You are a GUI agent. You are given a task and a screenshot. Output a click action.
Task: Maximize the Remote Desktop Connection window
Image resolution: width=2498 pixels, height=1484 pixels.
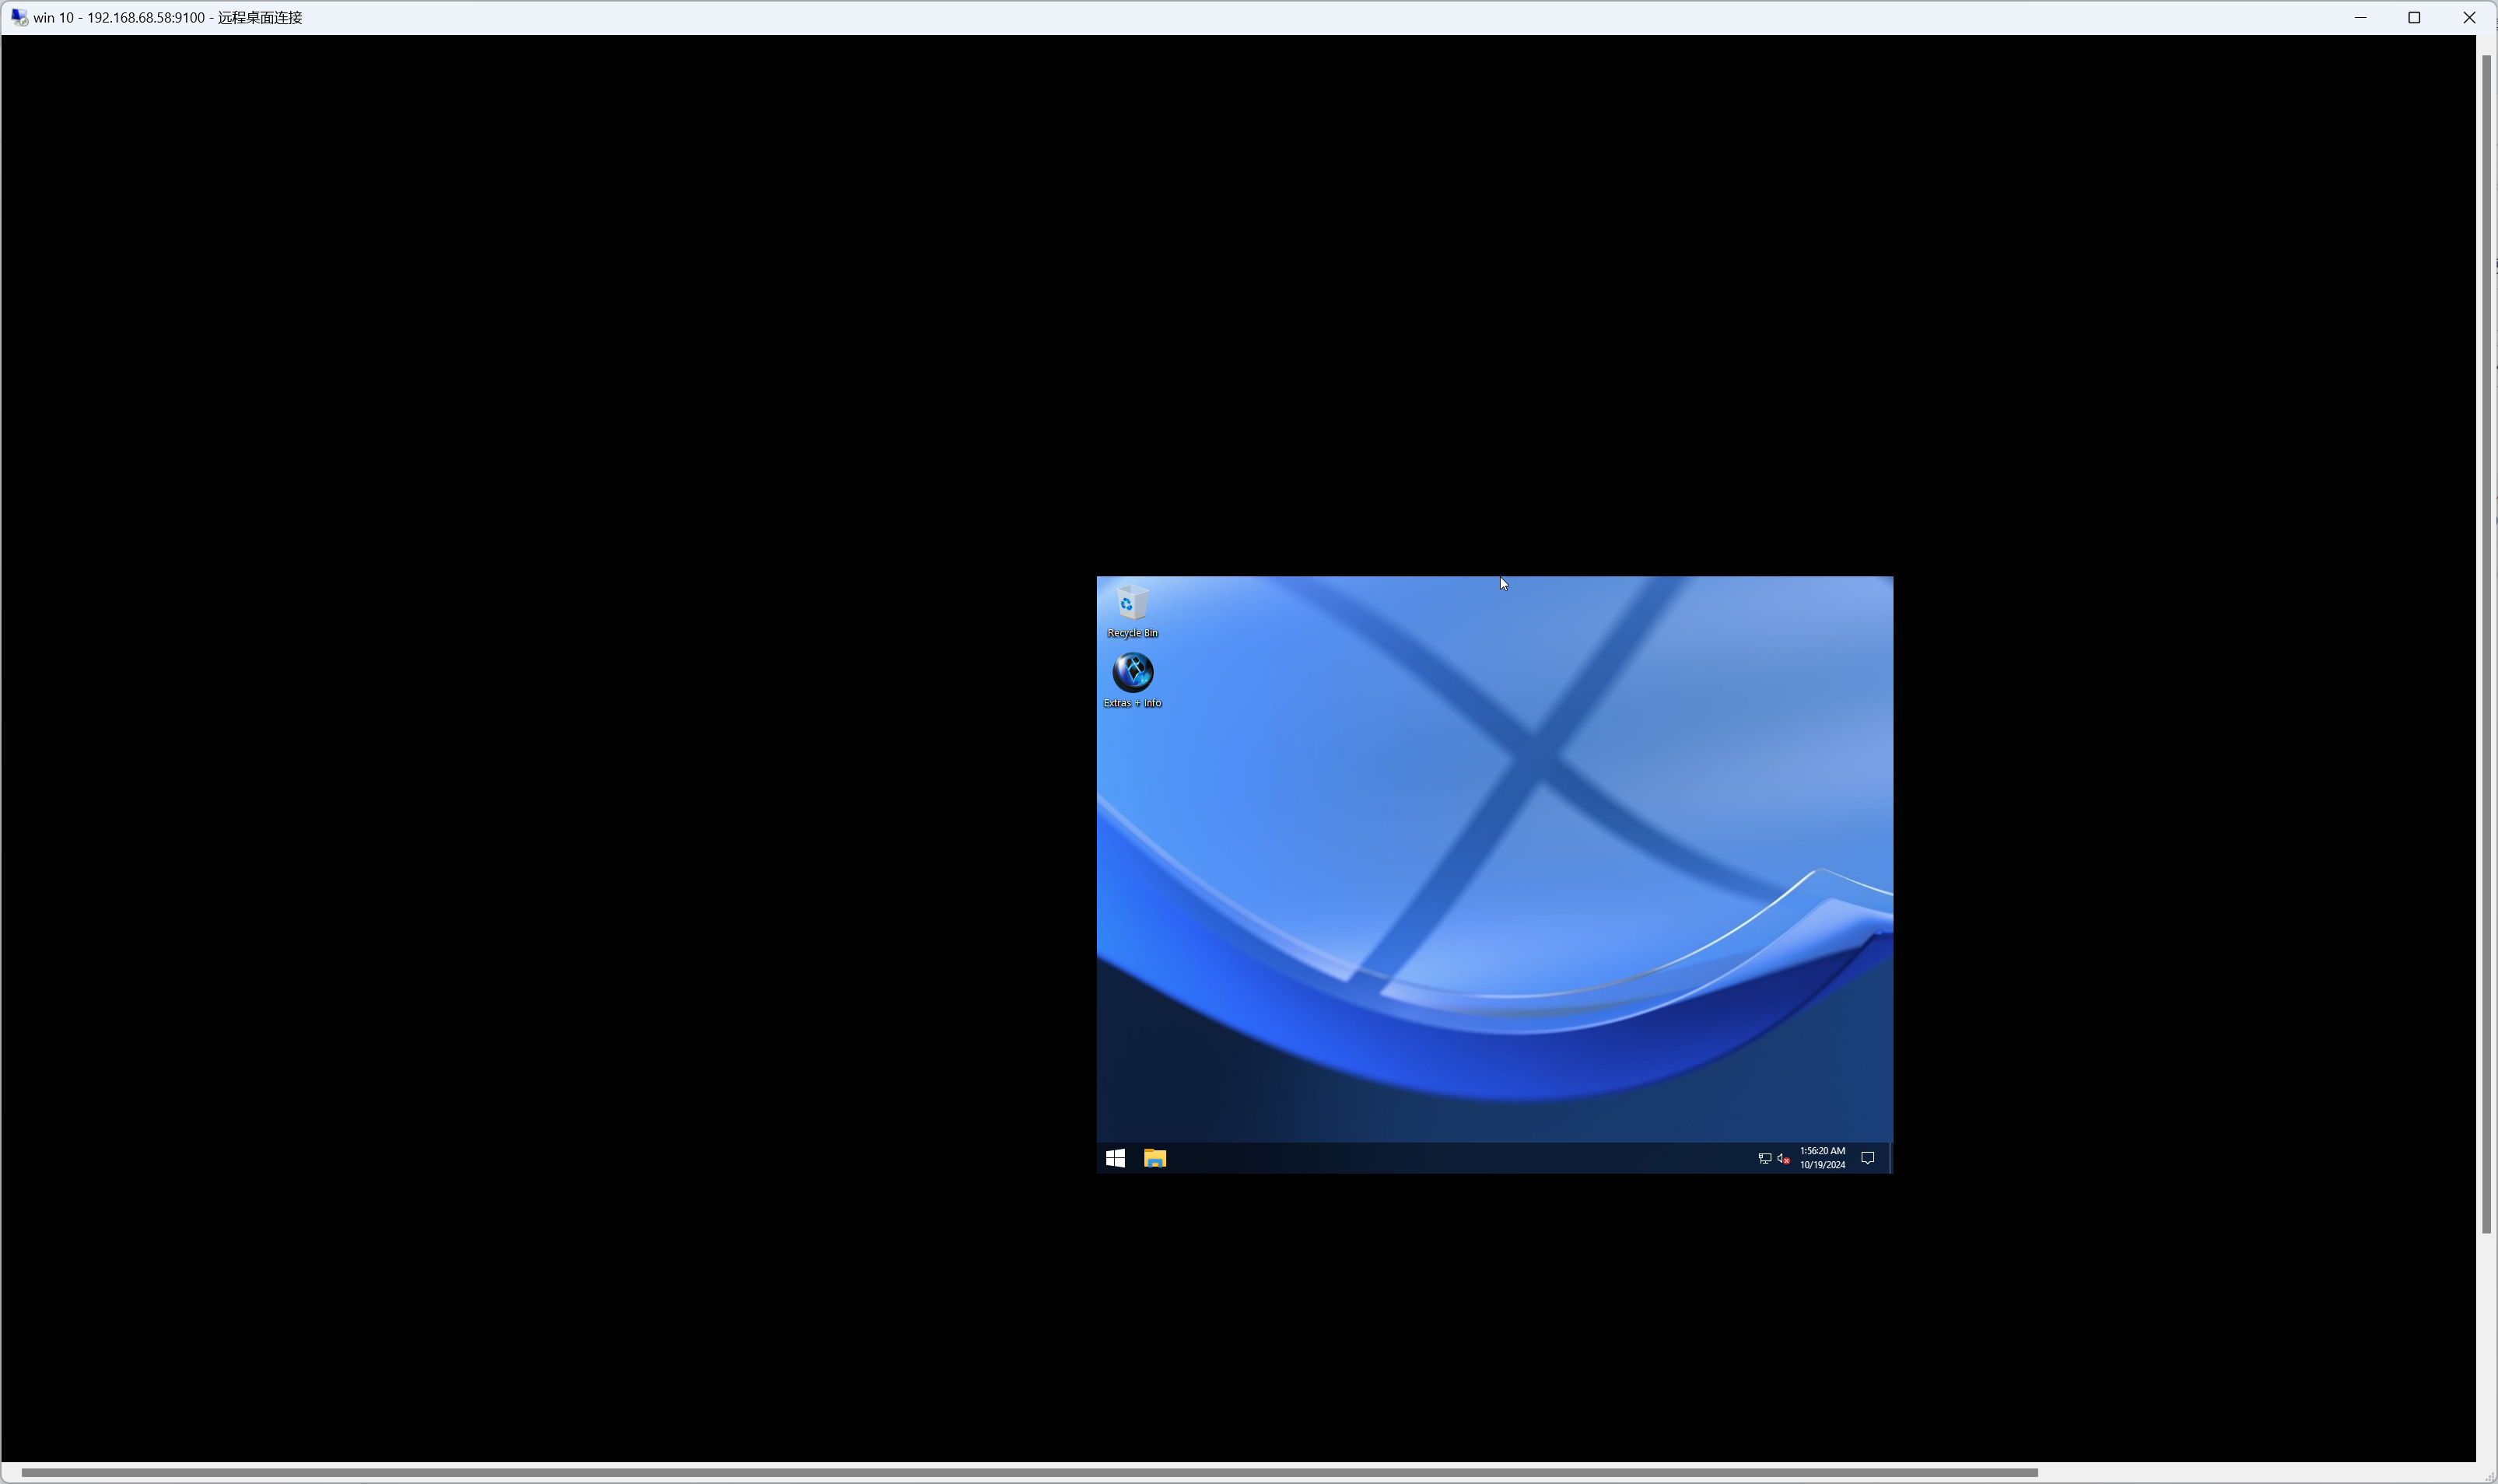pos(2414,18)
